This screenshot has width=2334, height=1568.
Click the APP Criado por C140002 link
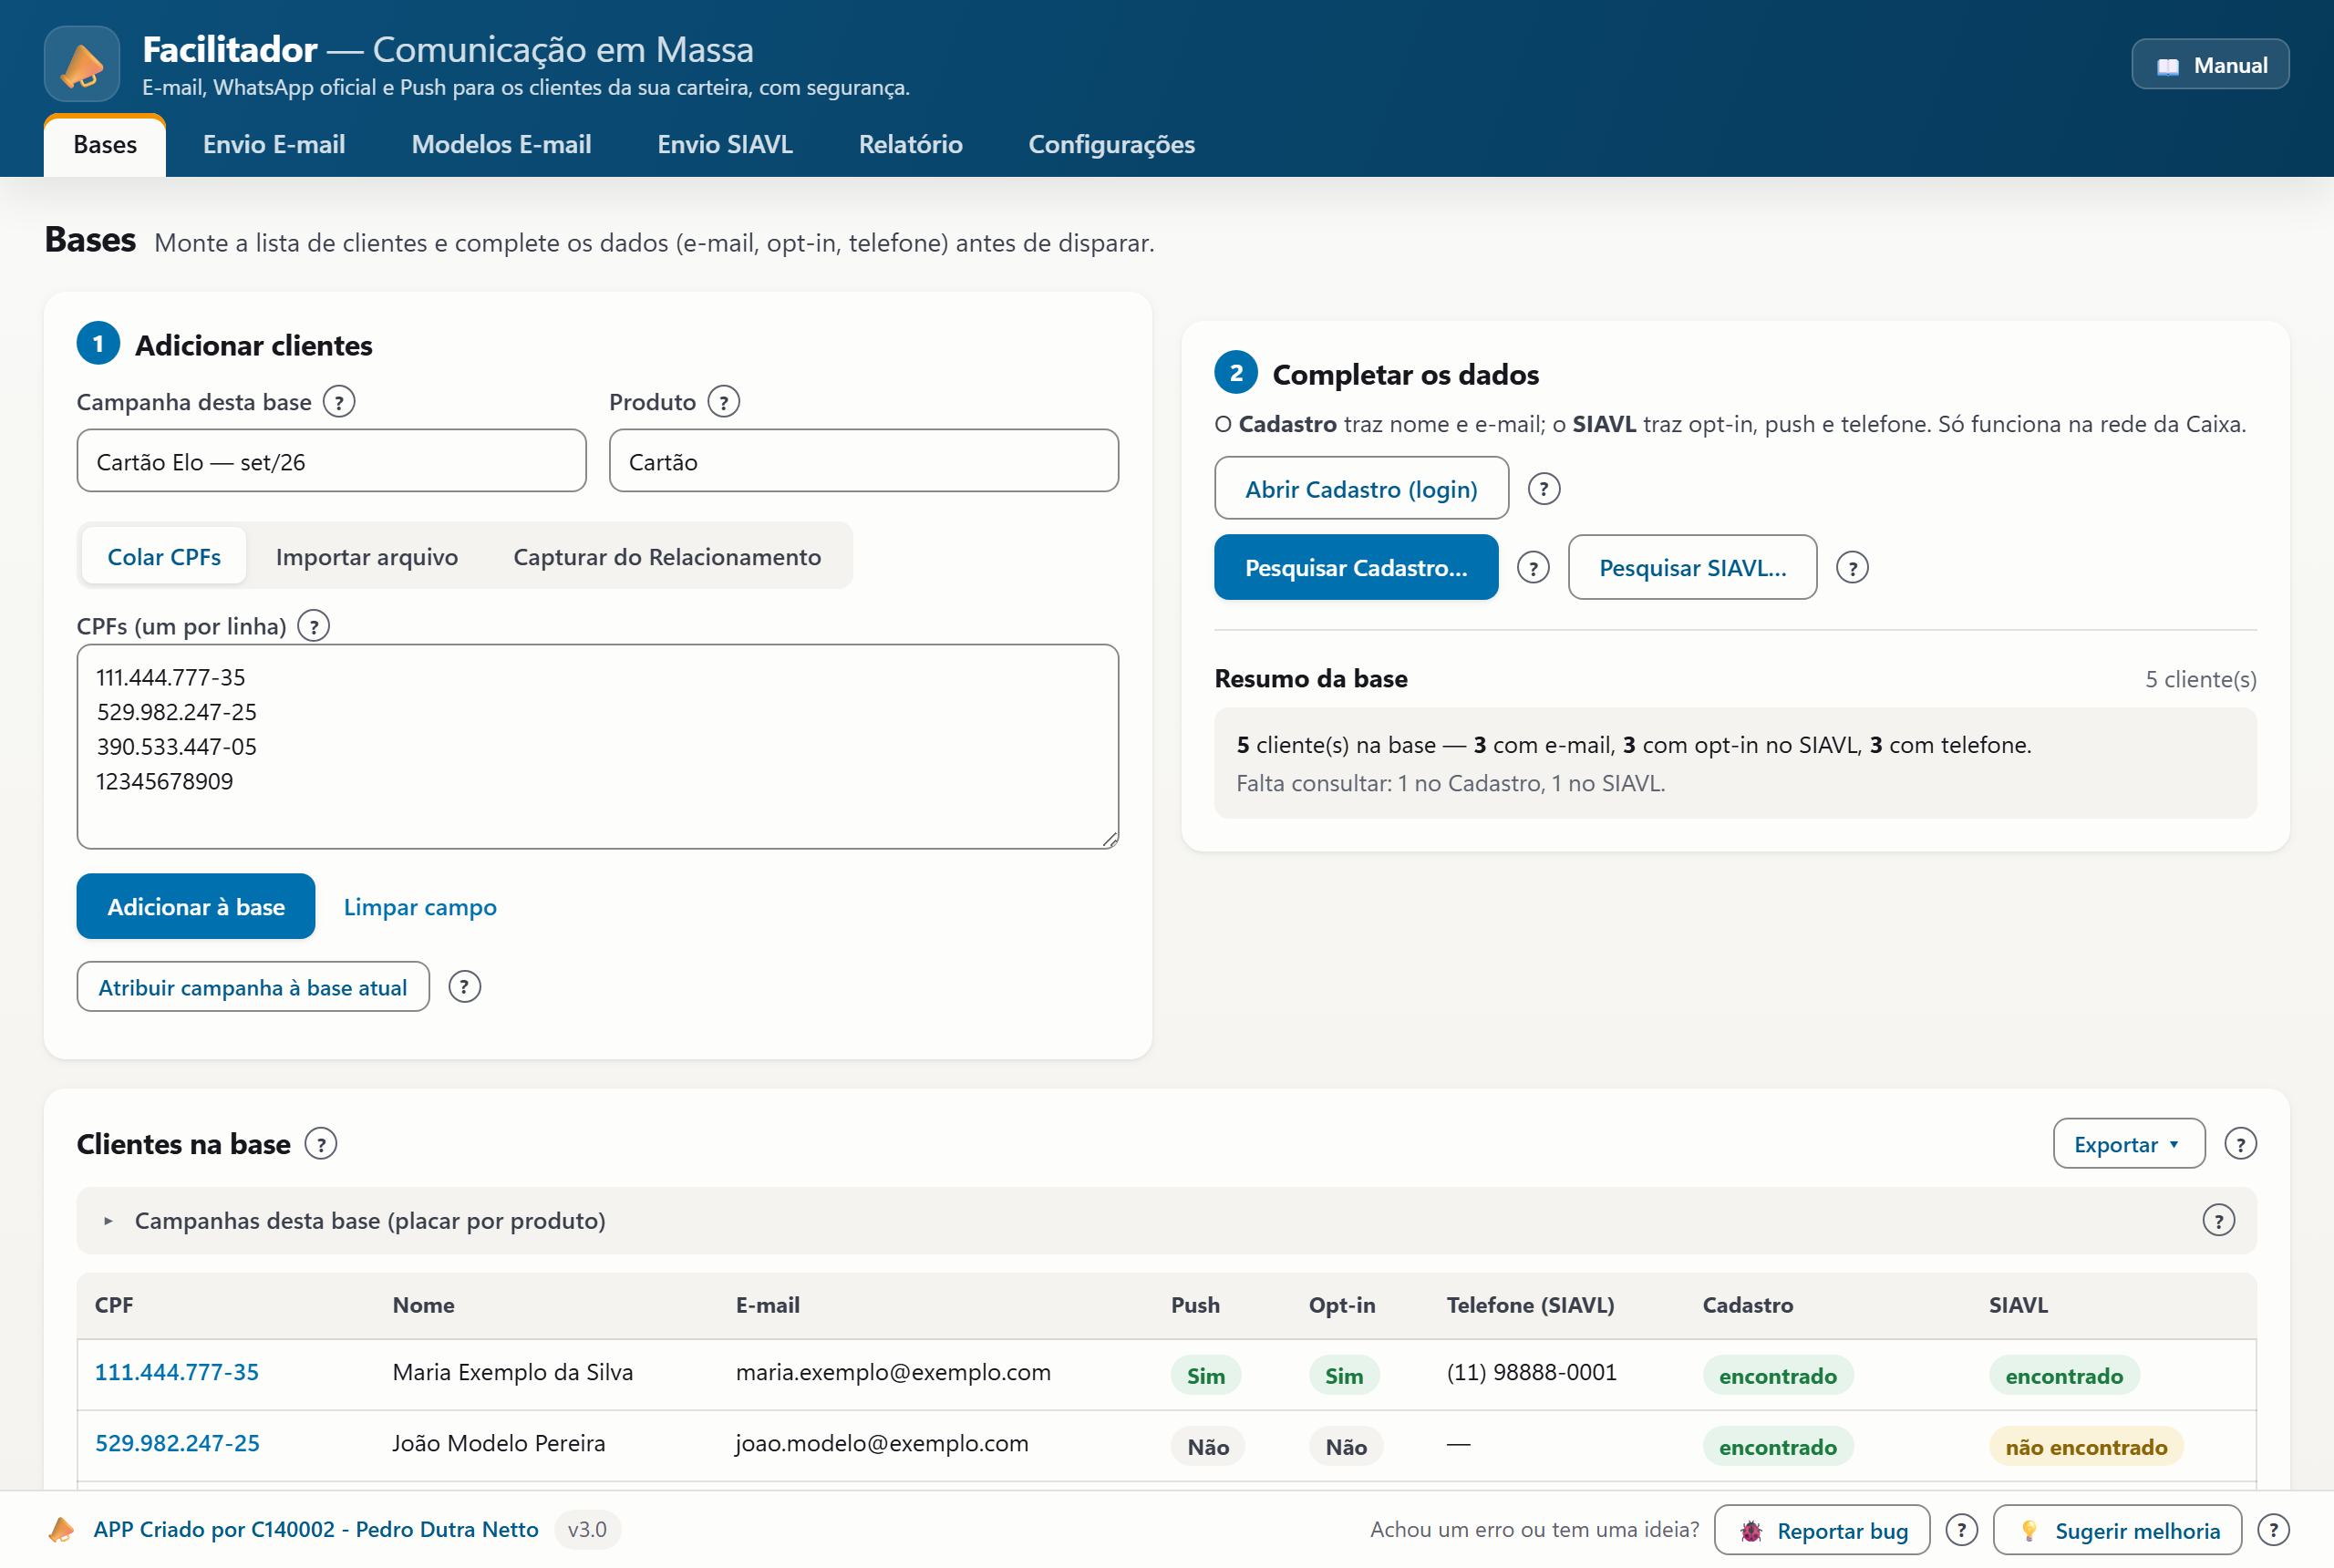[x=316, y=1530]
